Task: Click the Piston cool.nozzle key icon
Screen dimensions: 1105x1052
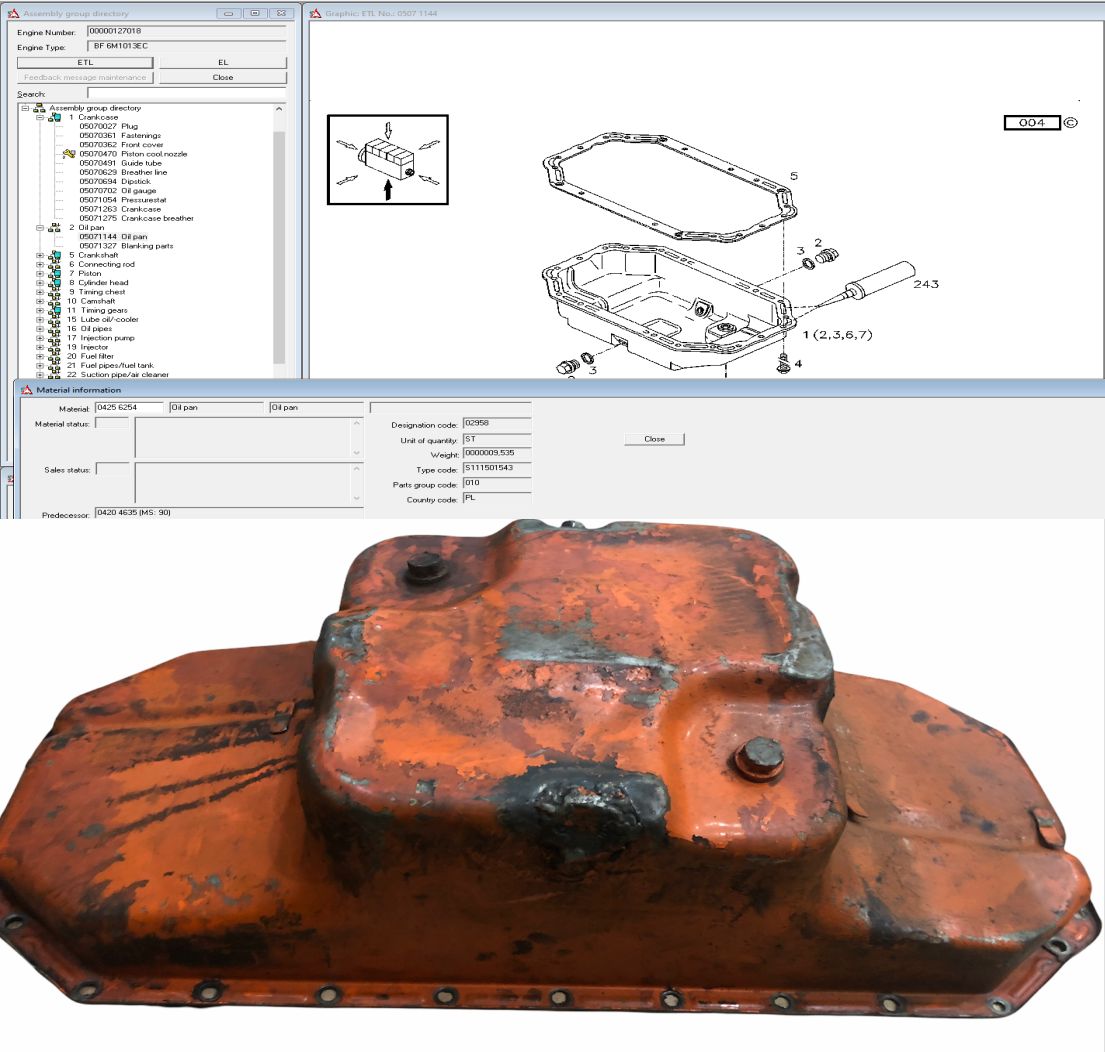Action: tap(68, 154)
